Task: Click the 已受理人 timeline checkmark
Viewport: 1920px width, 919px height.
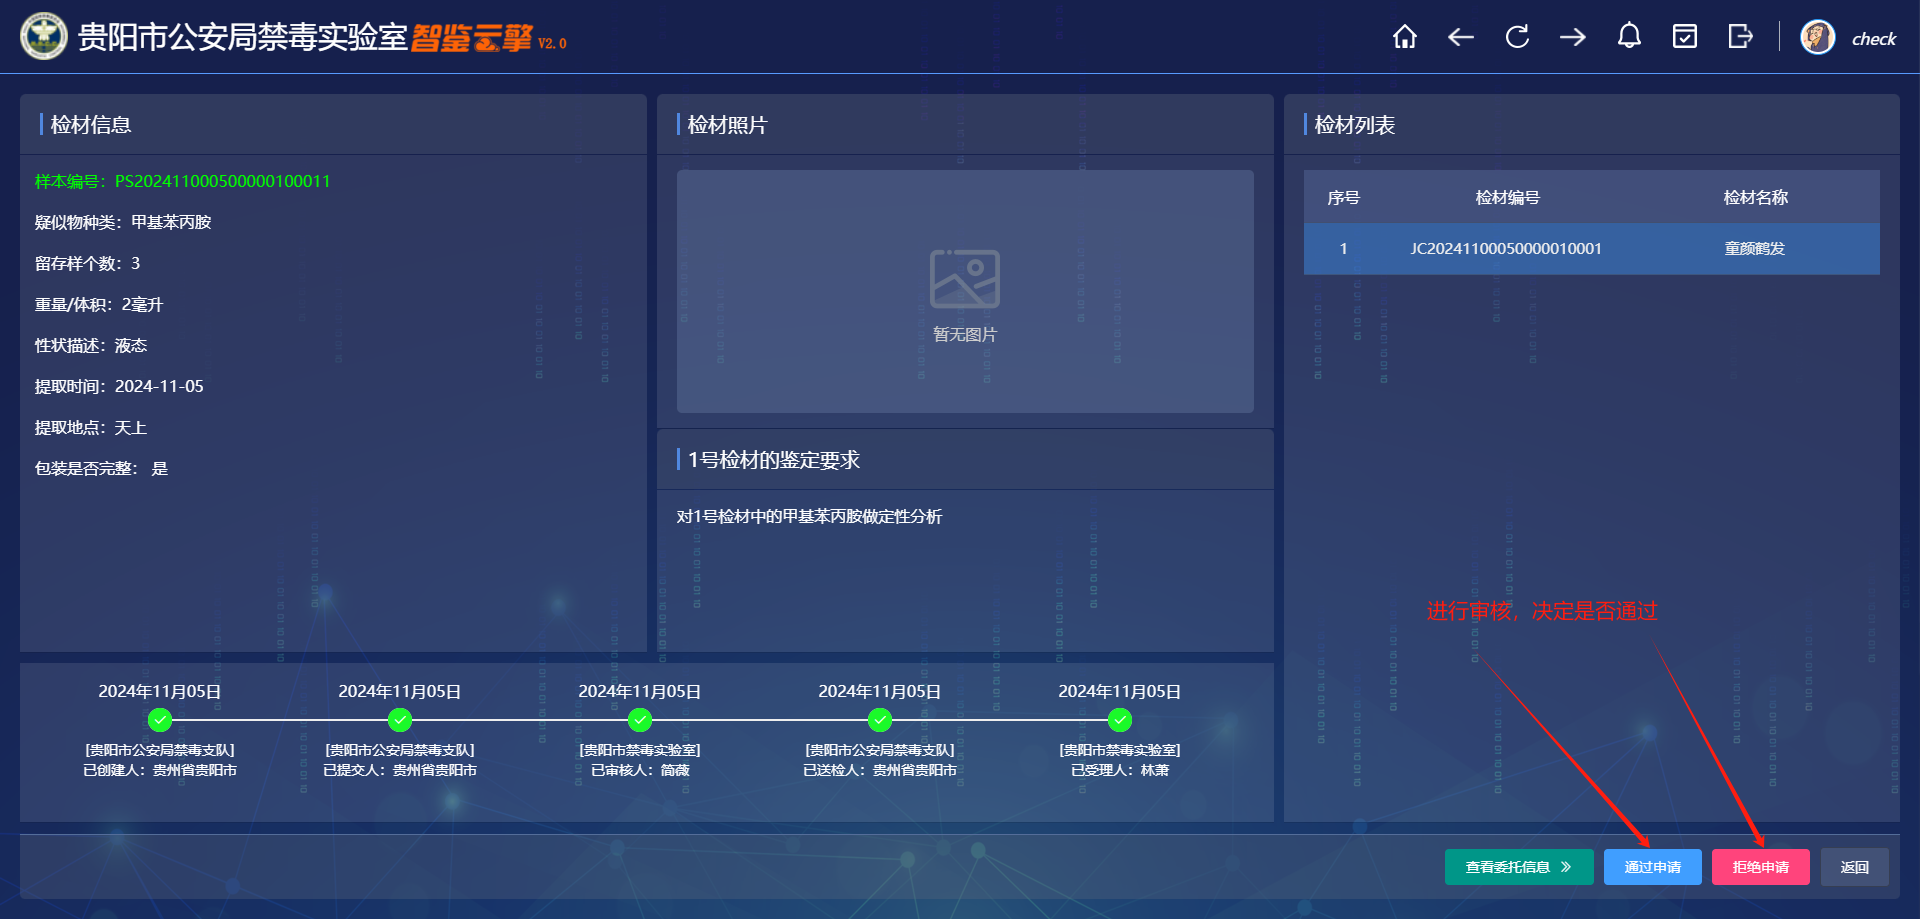Action: (1120, 720)
